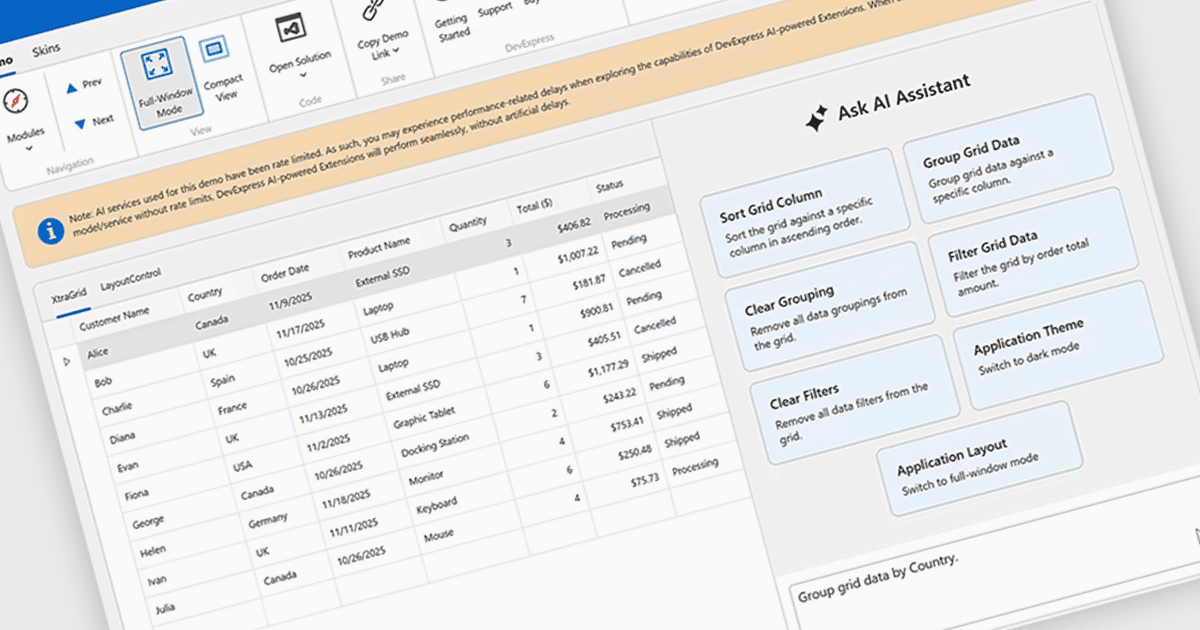Click the Support ribbon item
Screen dimensions: 1200x630
495,10
